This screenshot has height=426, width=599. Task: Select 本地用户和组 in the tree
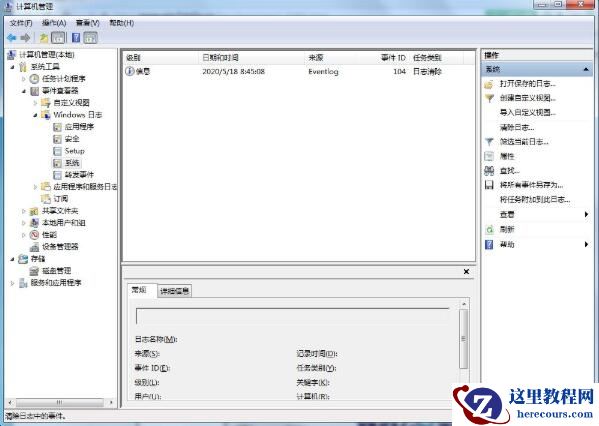pos(63,222)
